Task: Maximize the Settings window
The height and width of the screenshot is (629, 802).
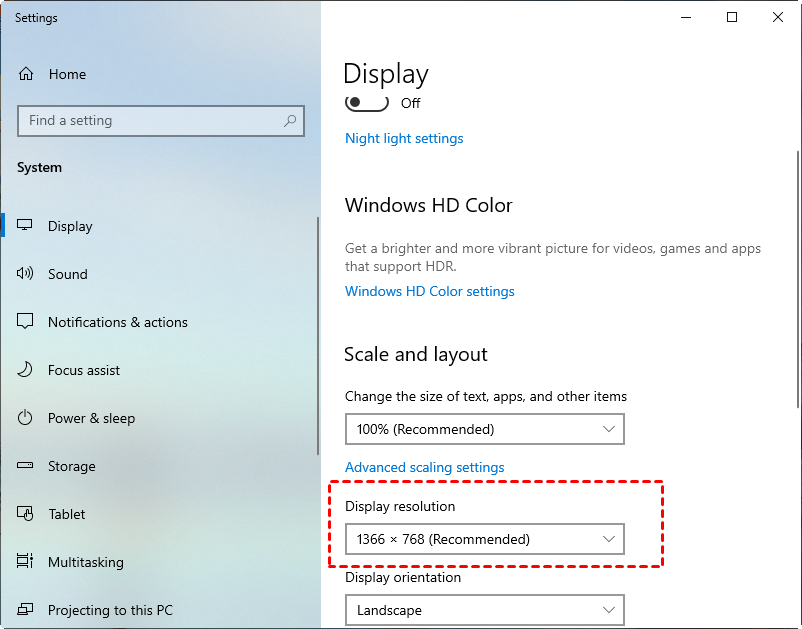Action: coord(732,17)
